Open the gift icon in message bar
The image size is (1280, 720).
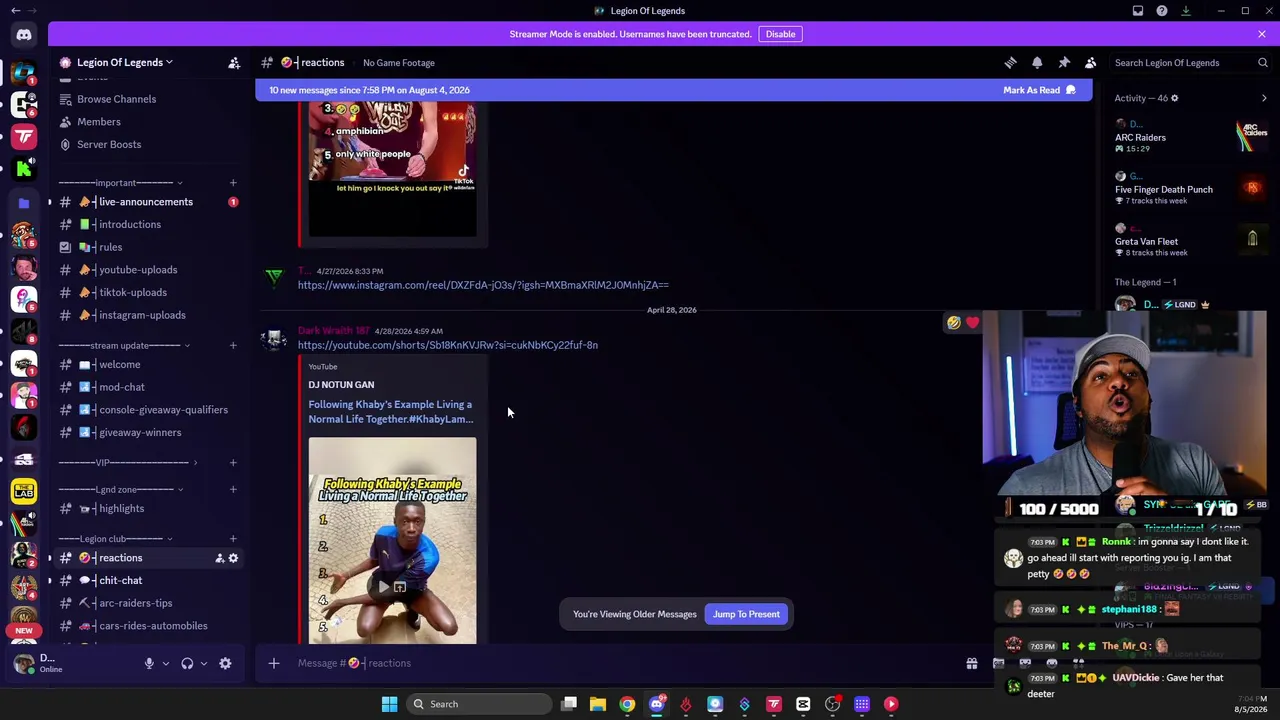pos(971,663)
